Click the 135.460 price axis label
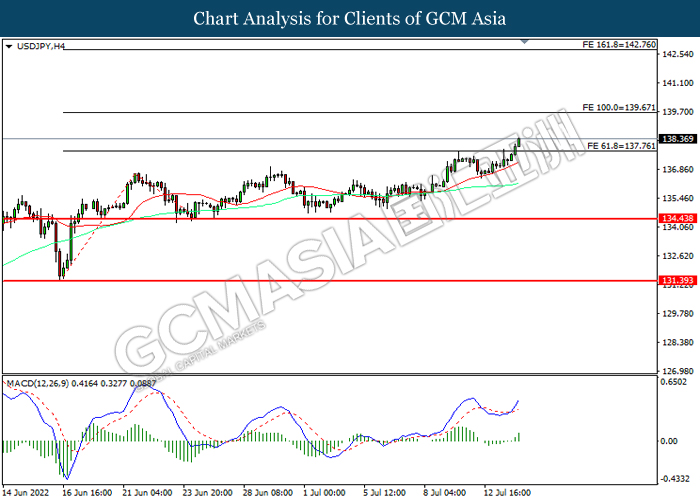The image size is (700, 500). tap(678, 198)
